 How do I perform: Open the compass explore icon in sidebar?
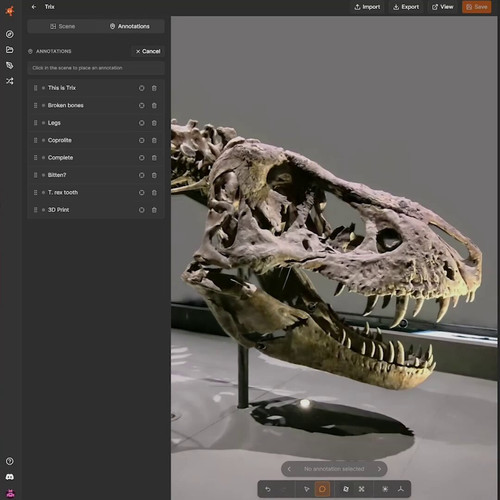(10, 34)
